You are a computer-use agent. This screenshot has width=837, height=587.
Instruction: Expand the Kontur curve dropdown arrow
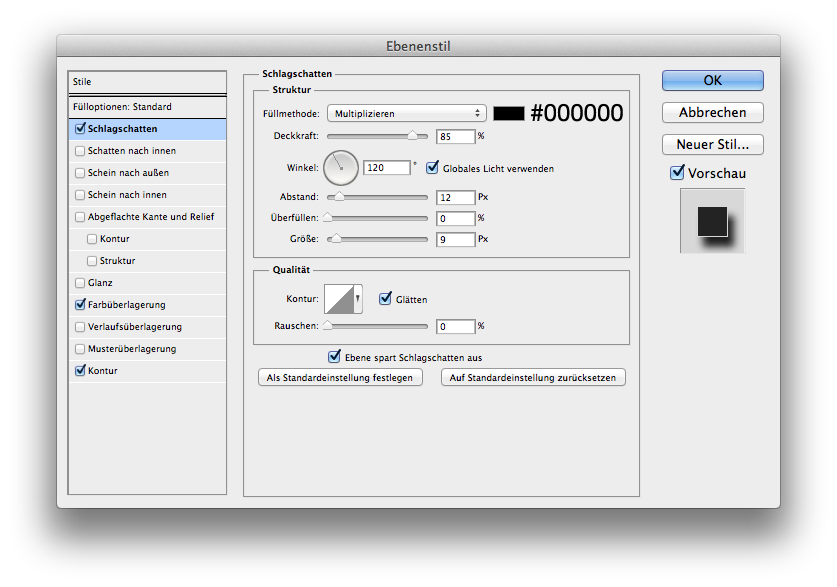tap(358, 298)
